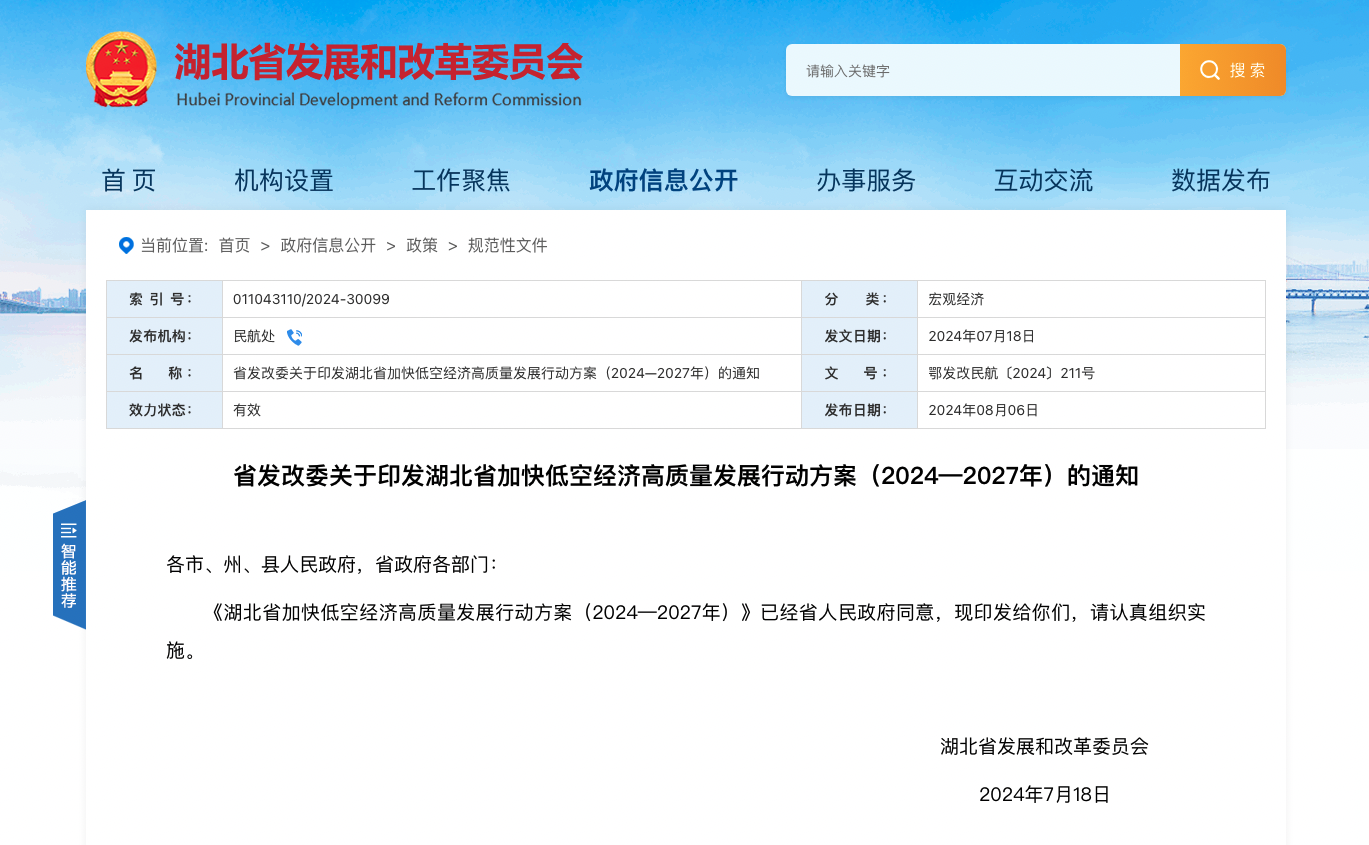This screenshot has width=1369, height=845.
Task: Click the keyword search input field
Action: [x=983, y=70]
